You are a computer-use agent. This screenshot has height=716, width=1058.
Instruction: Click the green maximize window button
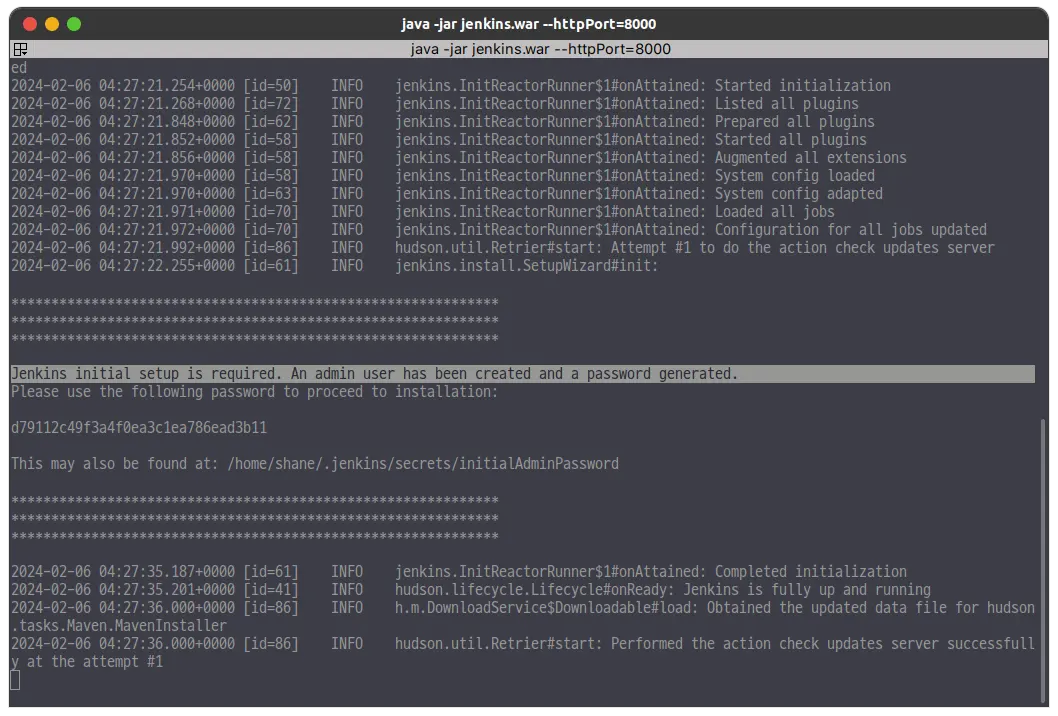pos(74,24)
